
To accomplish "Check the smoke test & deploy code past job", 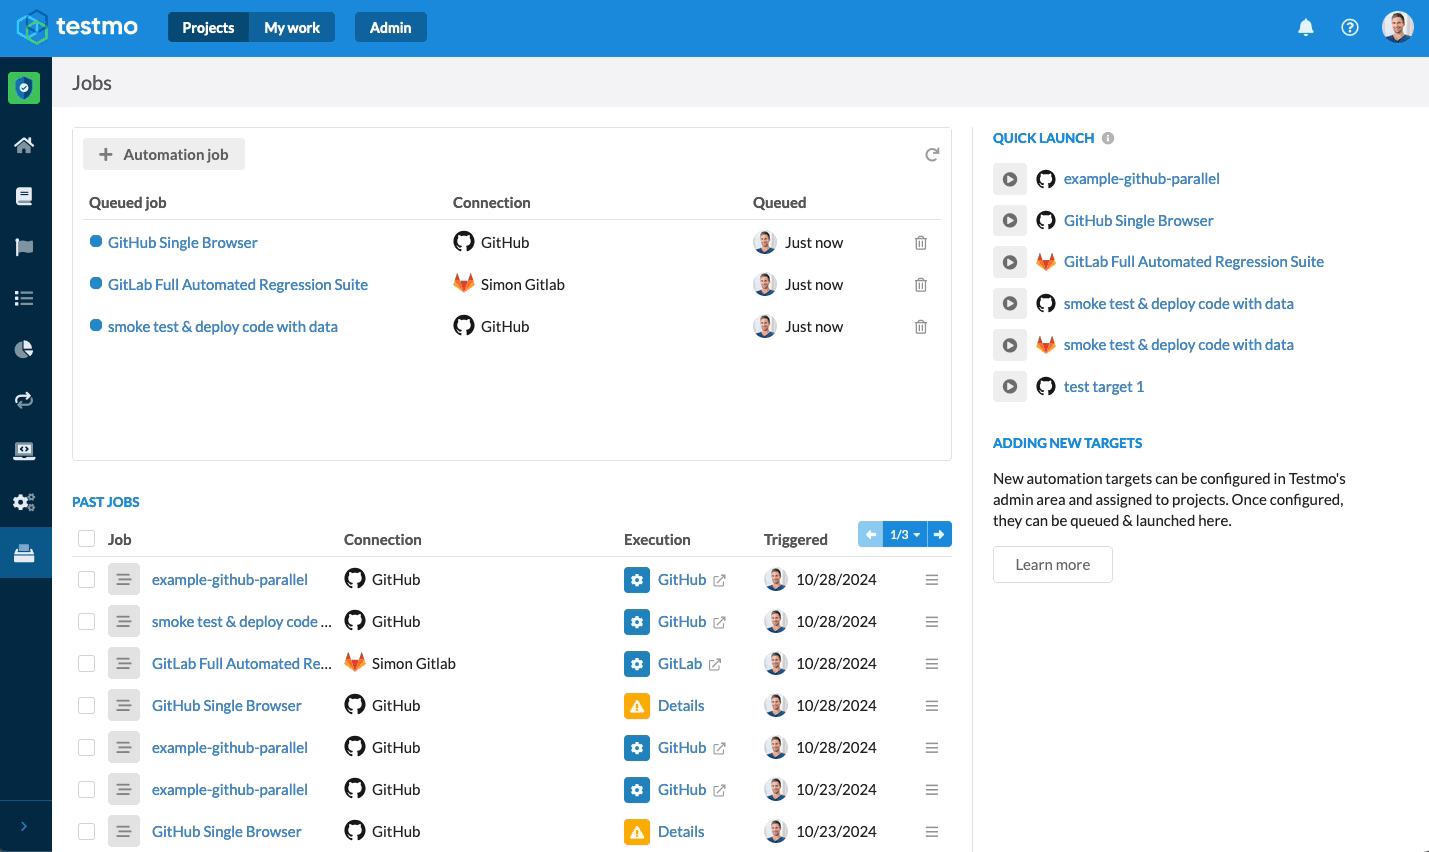I will click(86, 622).
